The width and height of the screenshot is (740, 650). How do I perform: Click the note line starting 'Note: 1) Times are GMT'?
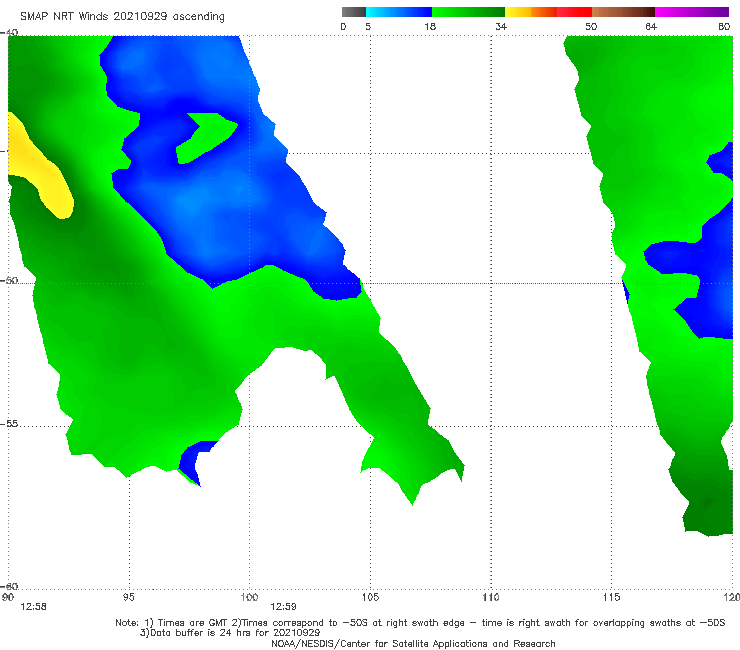point(420,623)
